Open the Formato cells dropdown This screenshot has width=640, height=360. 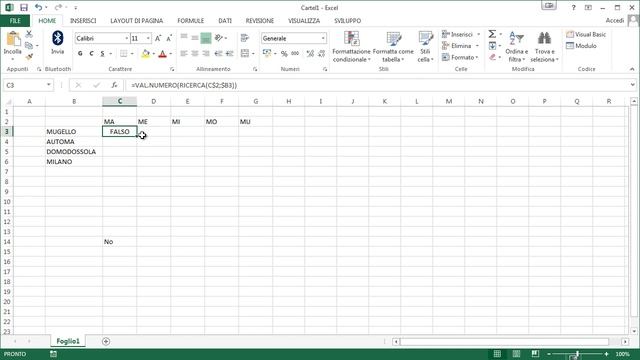(x=460, y=58)
